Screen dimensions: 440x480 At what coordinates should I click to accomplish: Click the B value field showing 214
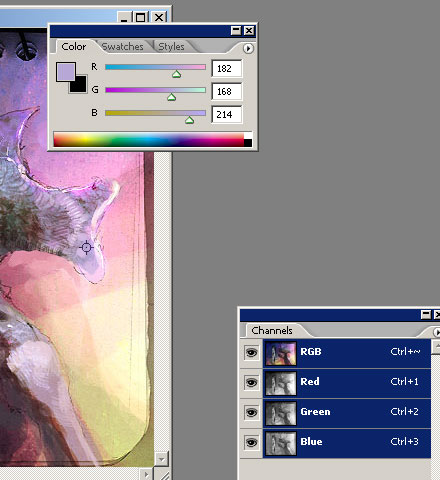226,114
